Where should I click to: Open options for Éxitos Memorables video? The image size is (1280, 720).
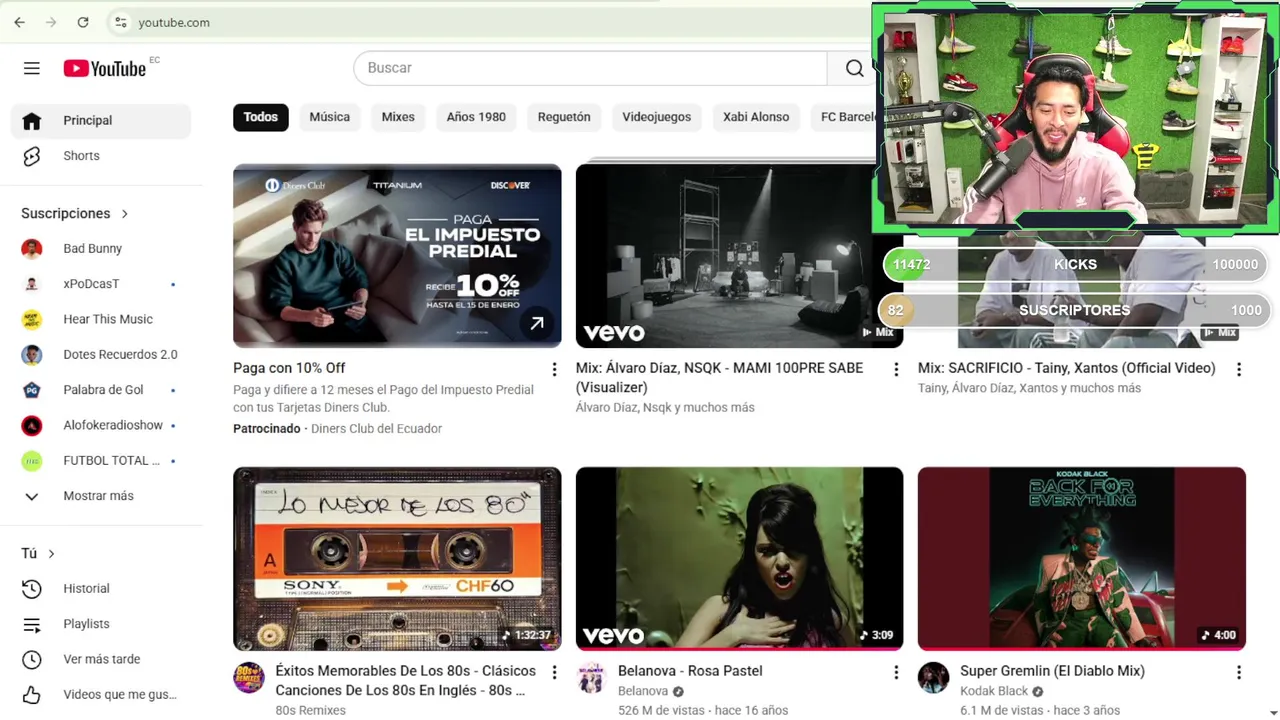[x=554, y=672]
